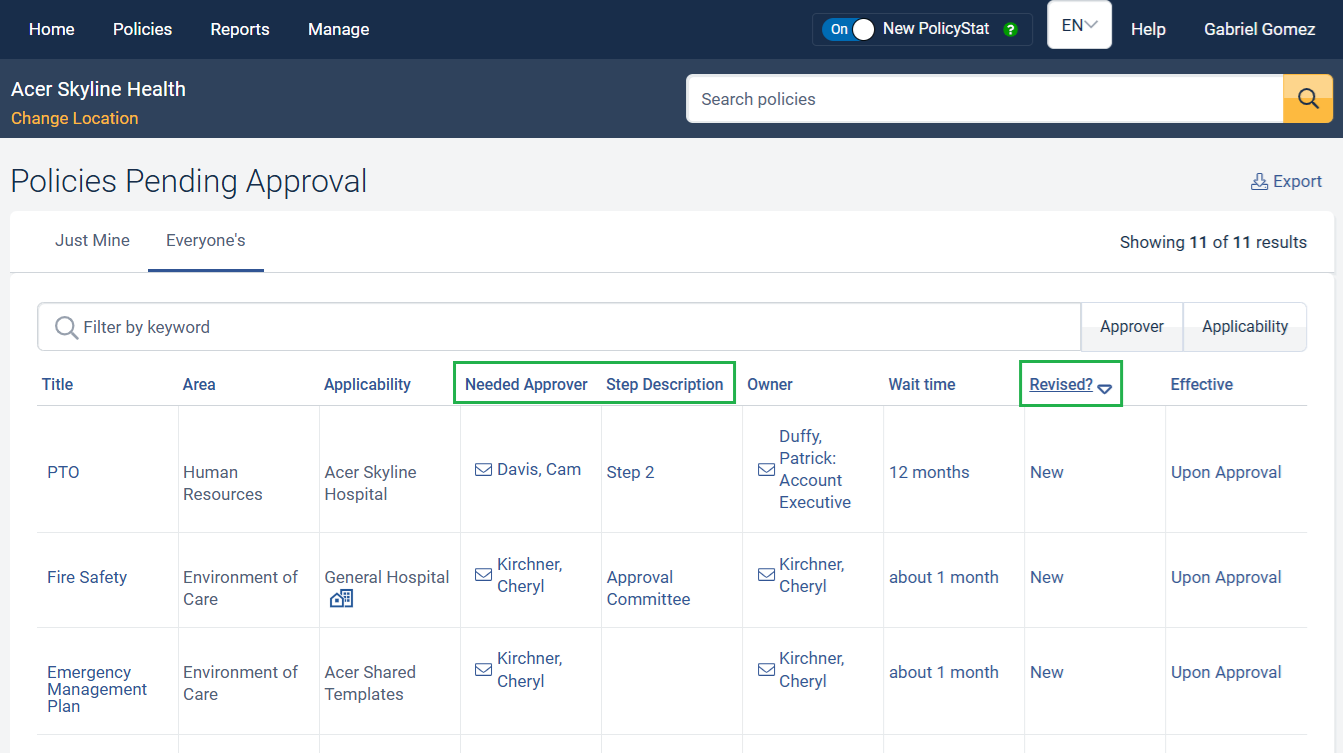Click envelope icon for Fire Safety needed approver
This screenshot has height=753, width=1343.
(x=483, y=575)
